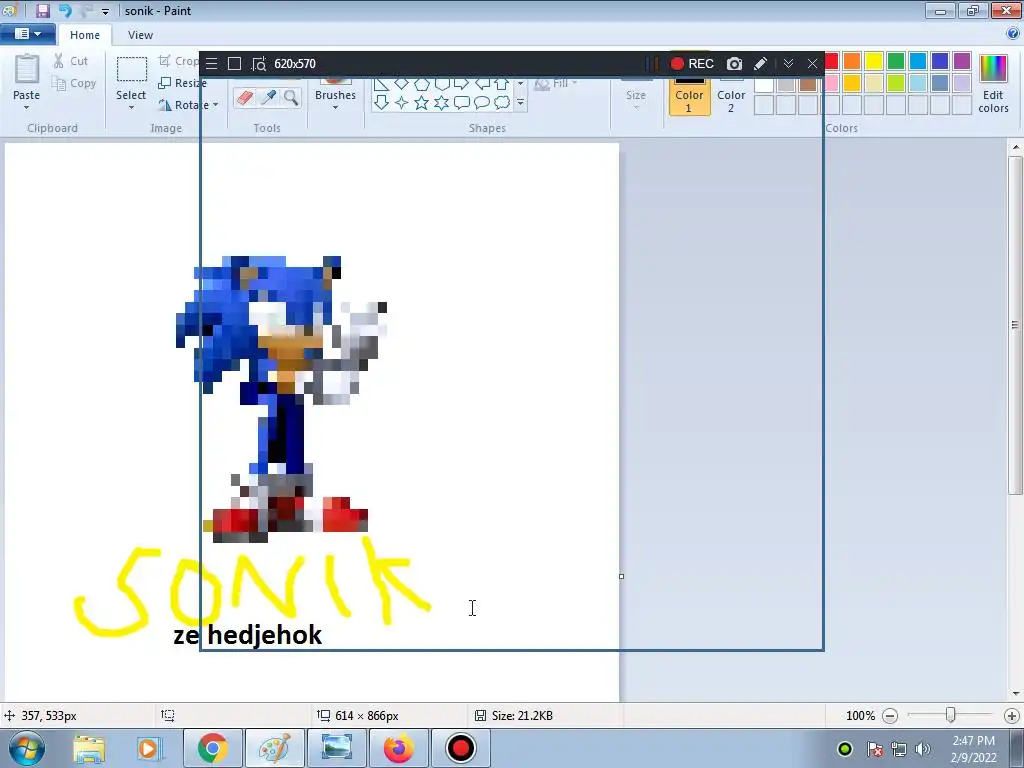Screen dimensions: 1024x768
Task: Pick the green color swatch
Action: tap(896, 61)
